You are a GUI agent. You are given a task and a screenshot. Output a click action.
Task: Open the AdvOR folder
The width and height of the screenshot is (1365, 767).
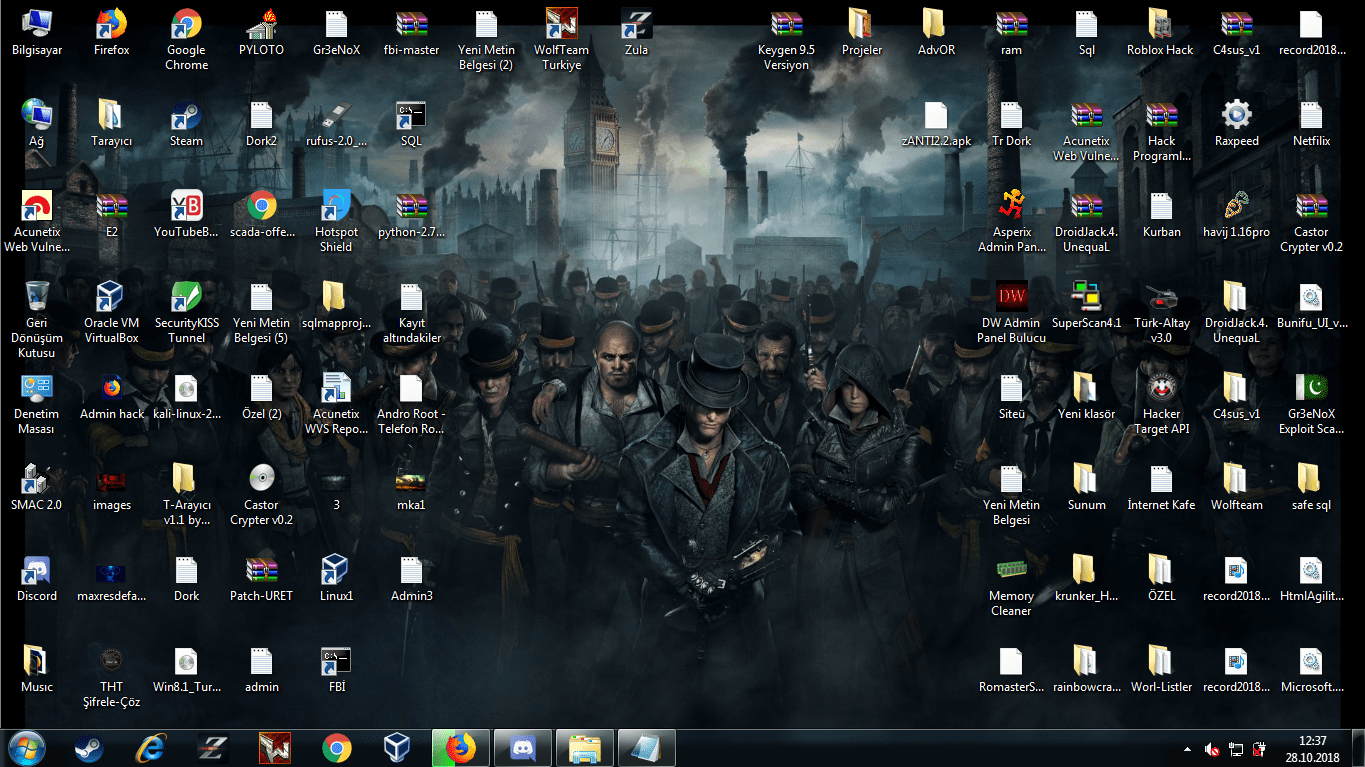point(937,33)
